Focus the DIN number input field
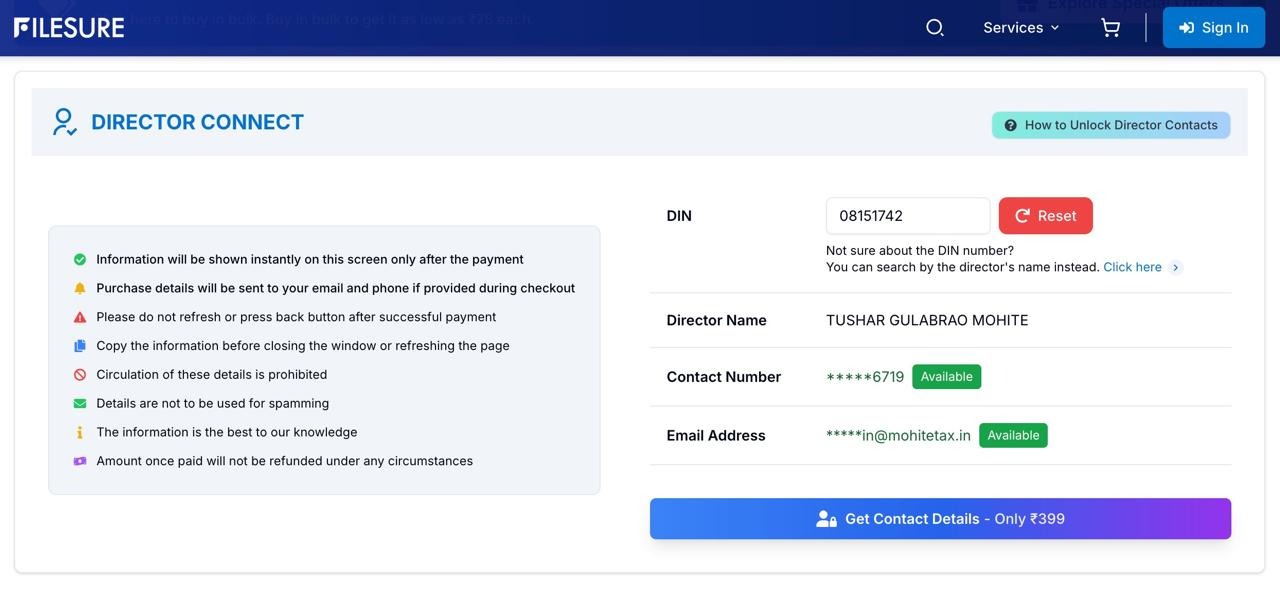Image resolution: width=1280 pixels, height=592 pixels. pos(907,216)
